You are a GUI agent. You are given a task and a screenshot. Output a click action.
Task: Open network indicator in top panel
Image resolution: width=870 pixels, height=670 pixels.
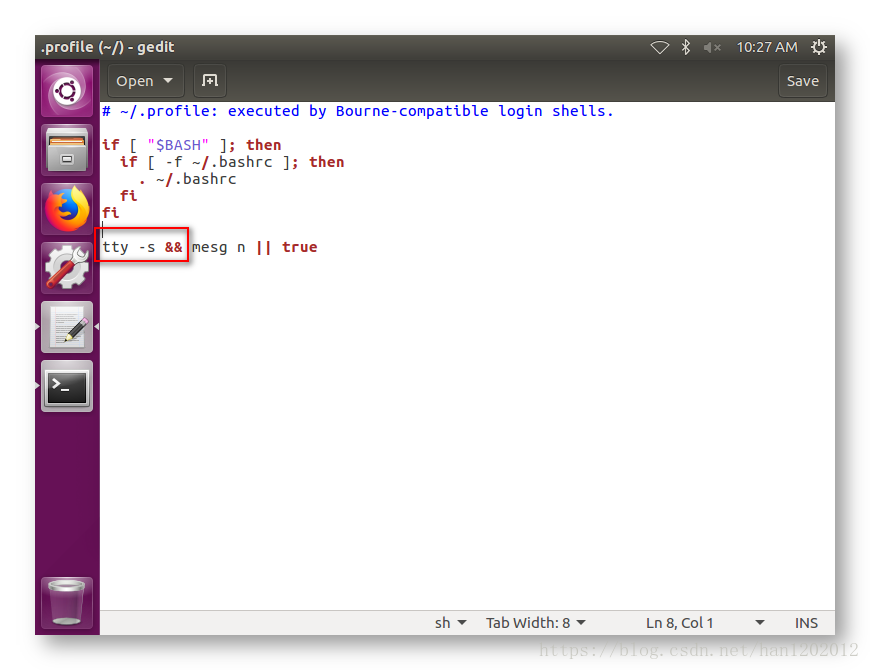click(660, 47)
